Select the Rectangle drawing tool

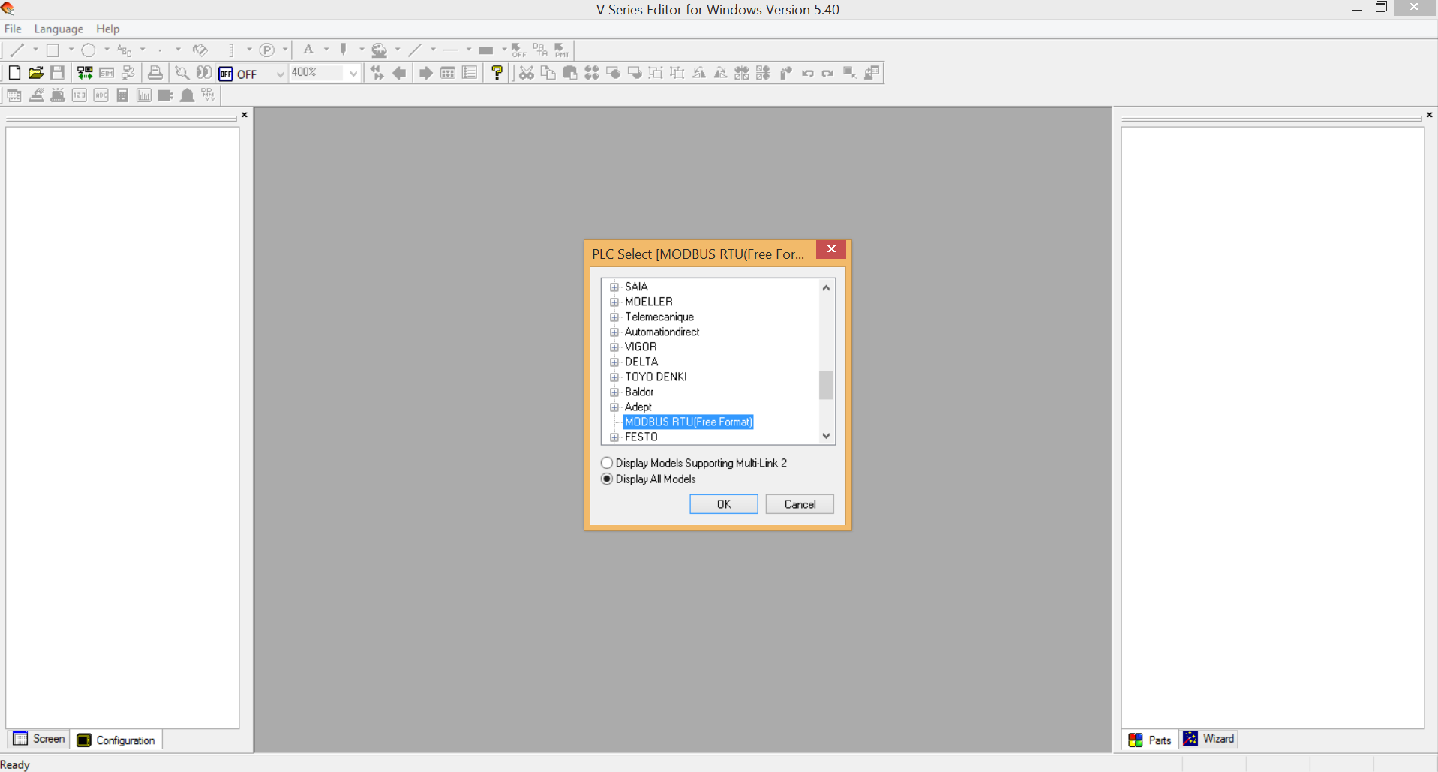click(x=53, y=49)
